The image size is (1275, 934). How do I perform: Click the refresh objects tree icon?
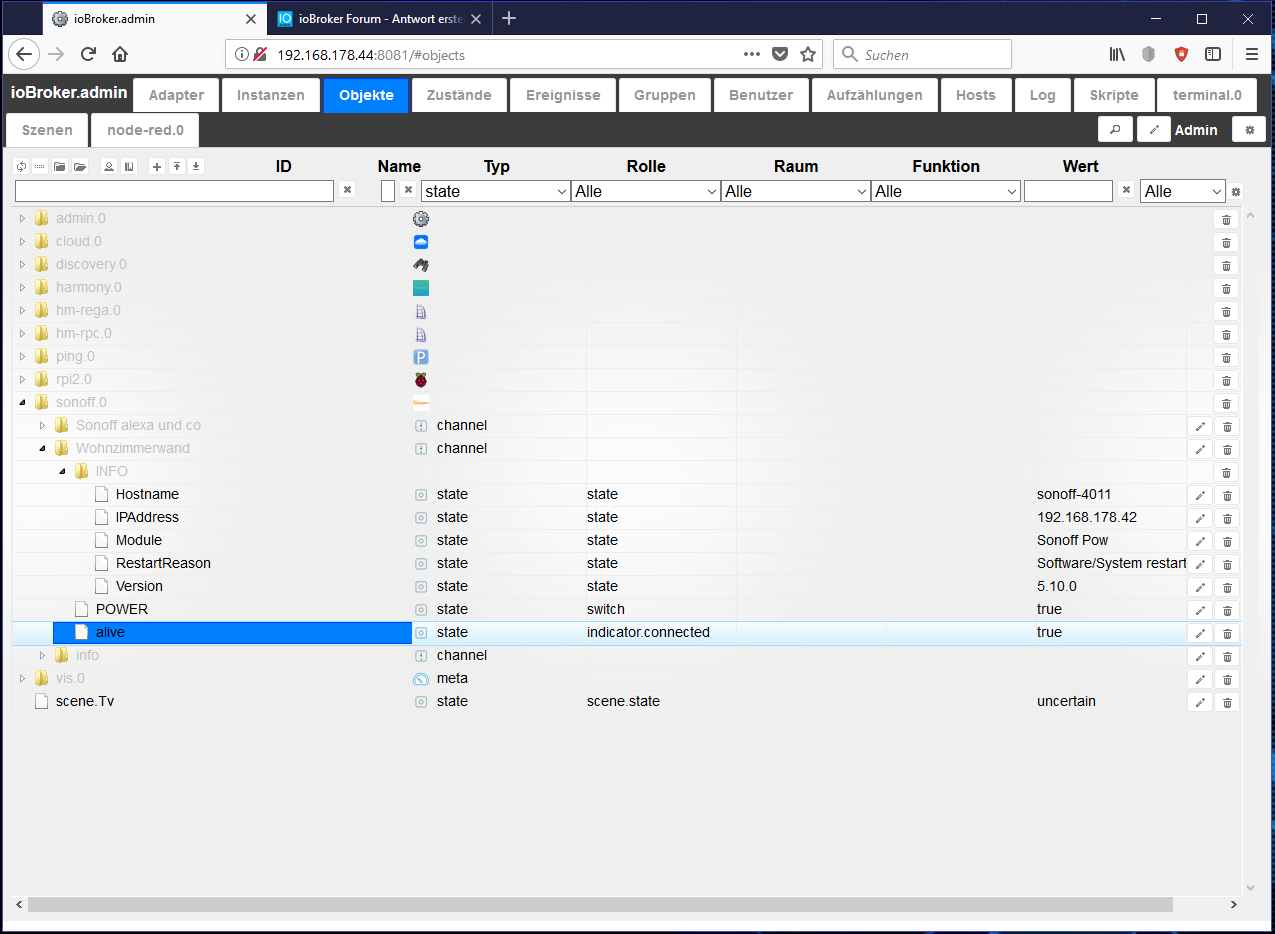coord(21,167)
